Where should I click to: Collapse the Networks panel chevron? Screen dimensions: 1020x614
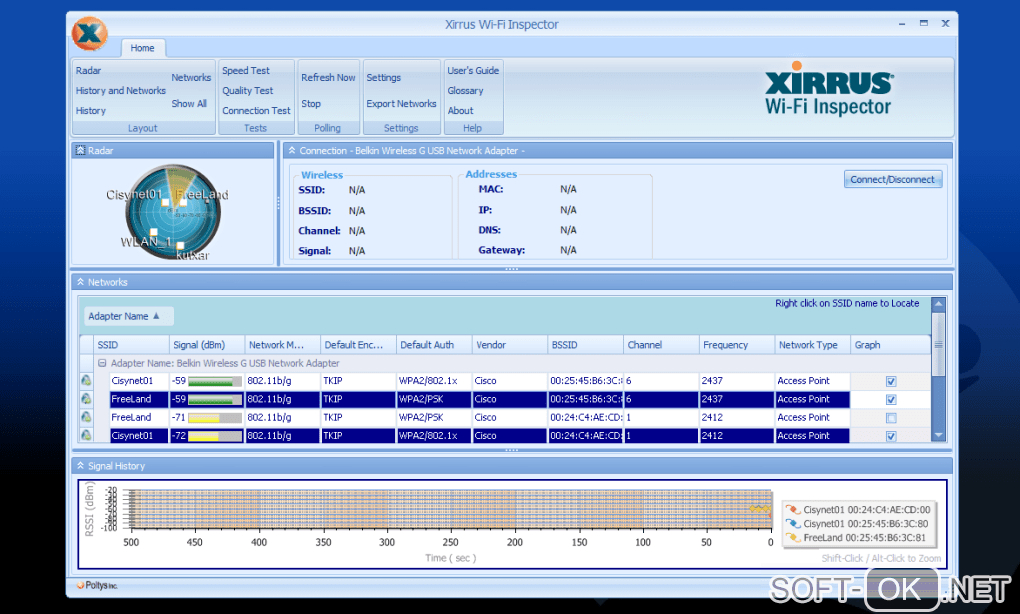[x=80, y=282]
